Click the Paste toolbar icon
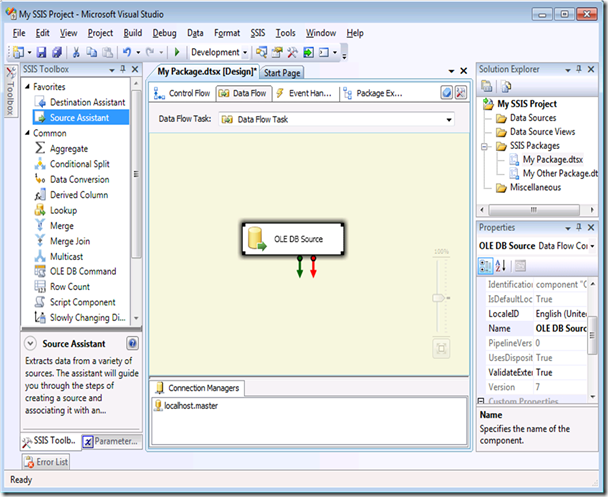The width and height of the screenshot is (608, 497). pyautogui.click(x=107, y=52)
